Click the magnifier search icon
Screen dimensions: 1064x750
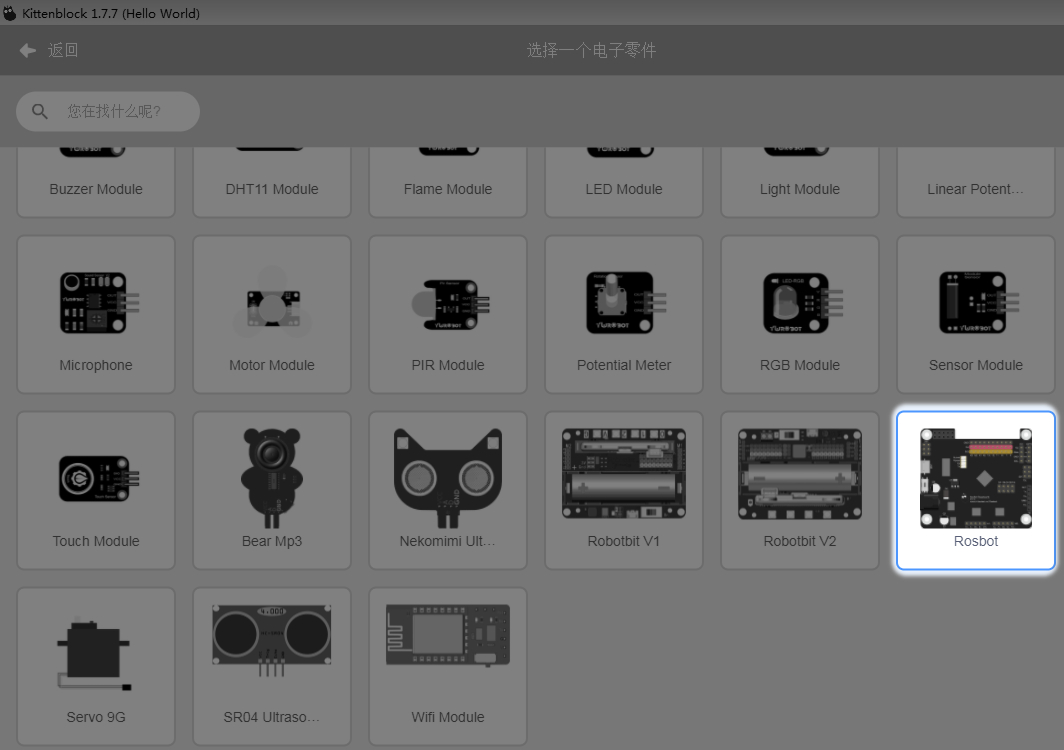(40, 111)
